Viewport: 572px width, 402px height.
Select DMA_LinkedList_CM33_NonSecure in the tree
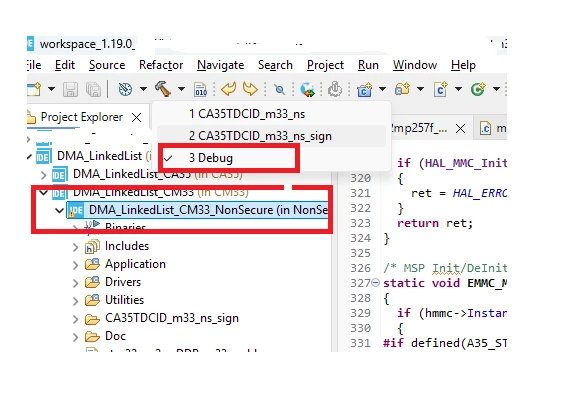point(197,210)
